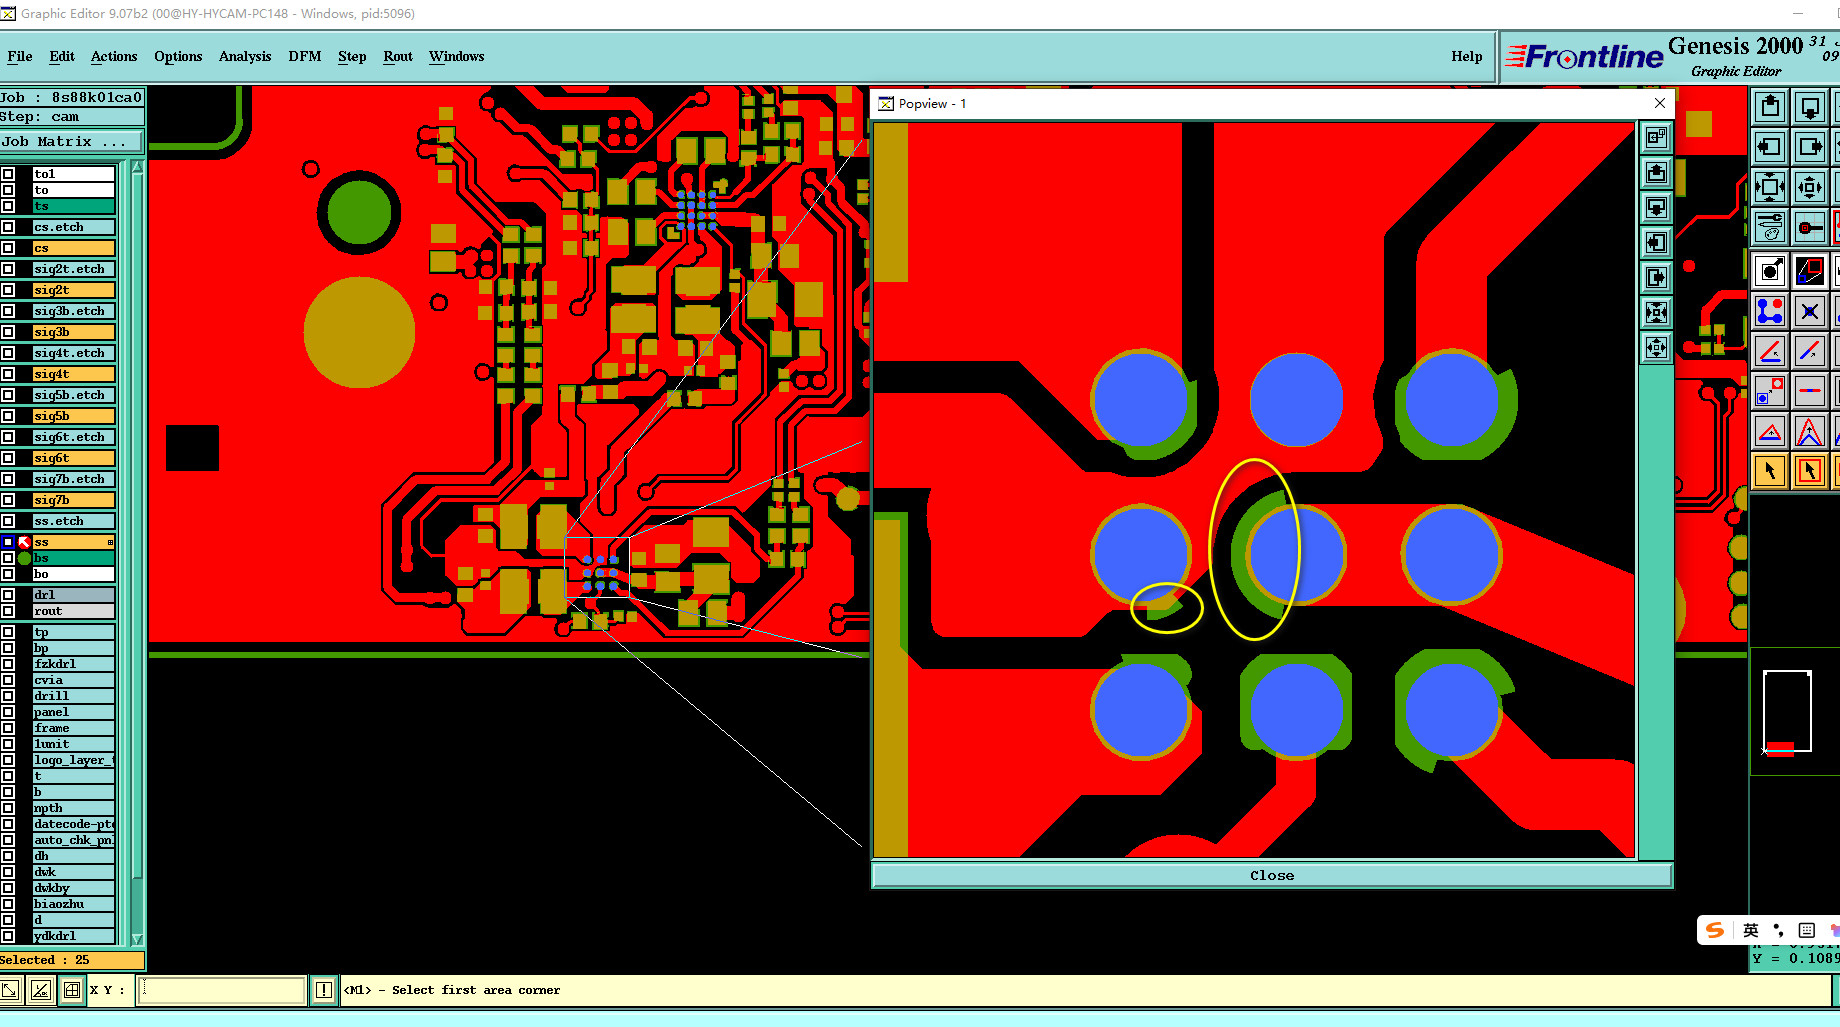Click the blue connected-nodes net icon
The height and width of the screenshot is (1027, 1840).
1770,311
